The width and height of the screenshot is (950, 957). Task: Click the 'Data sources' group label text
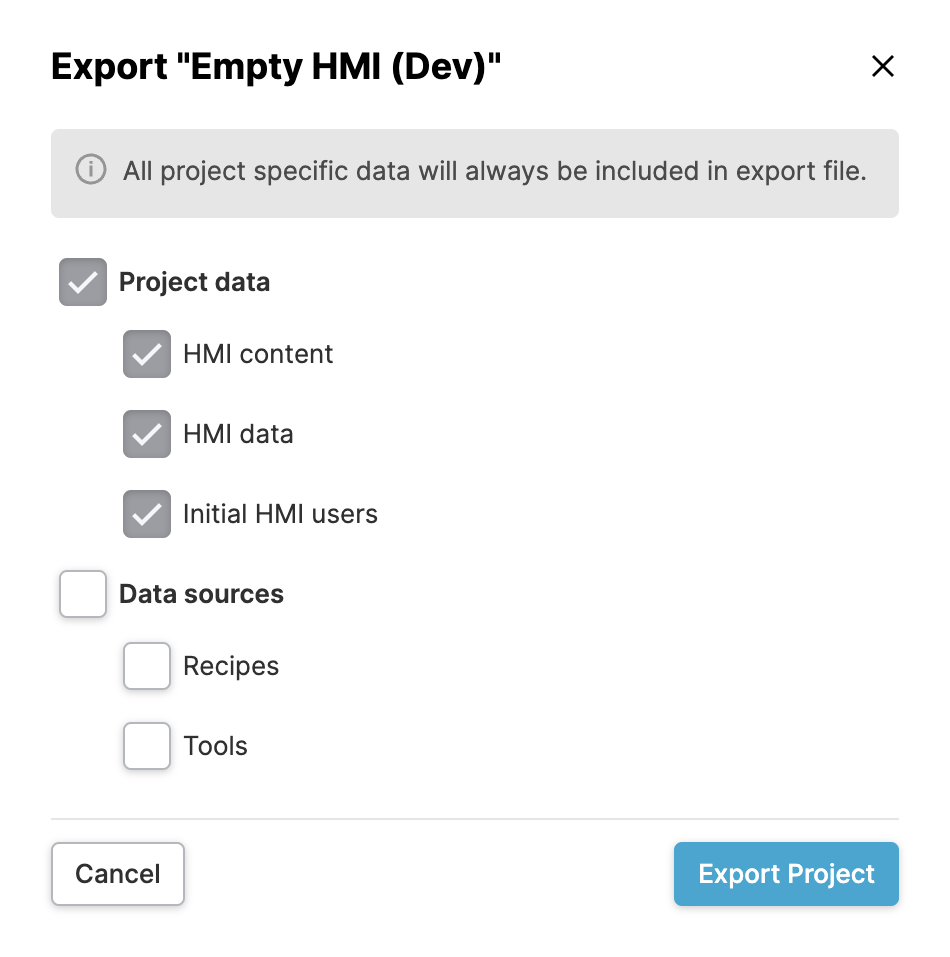pos(201,594)
